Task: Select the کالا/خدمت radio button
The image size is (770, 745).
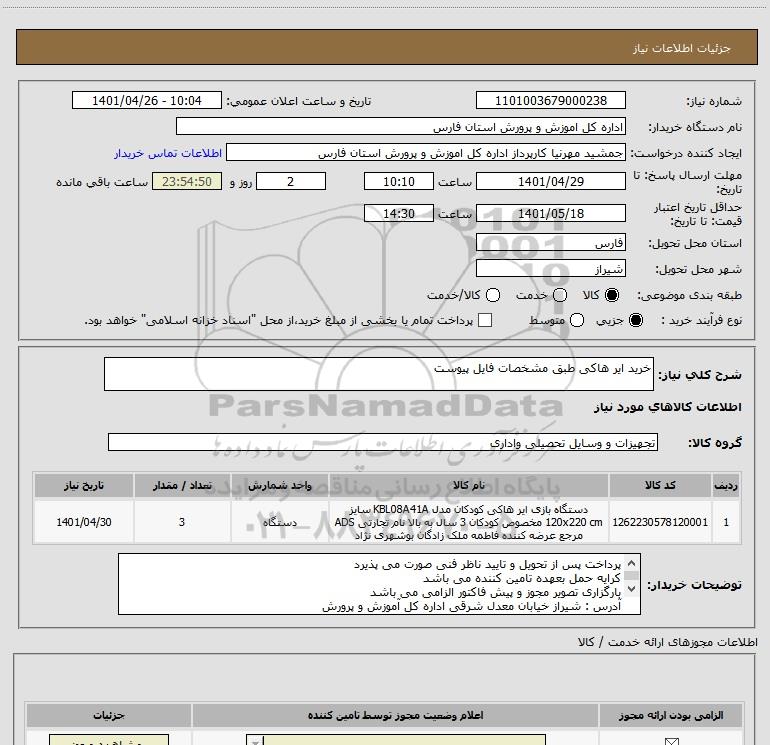Action: click(x=493, y=295)
